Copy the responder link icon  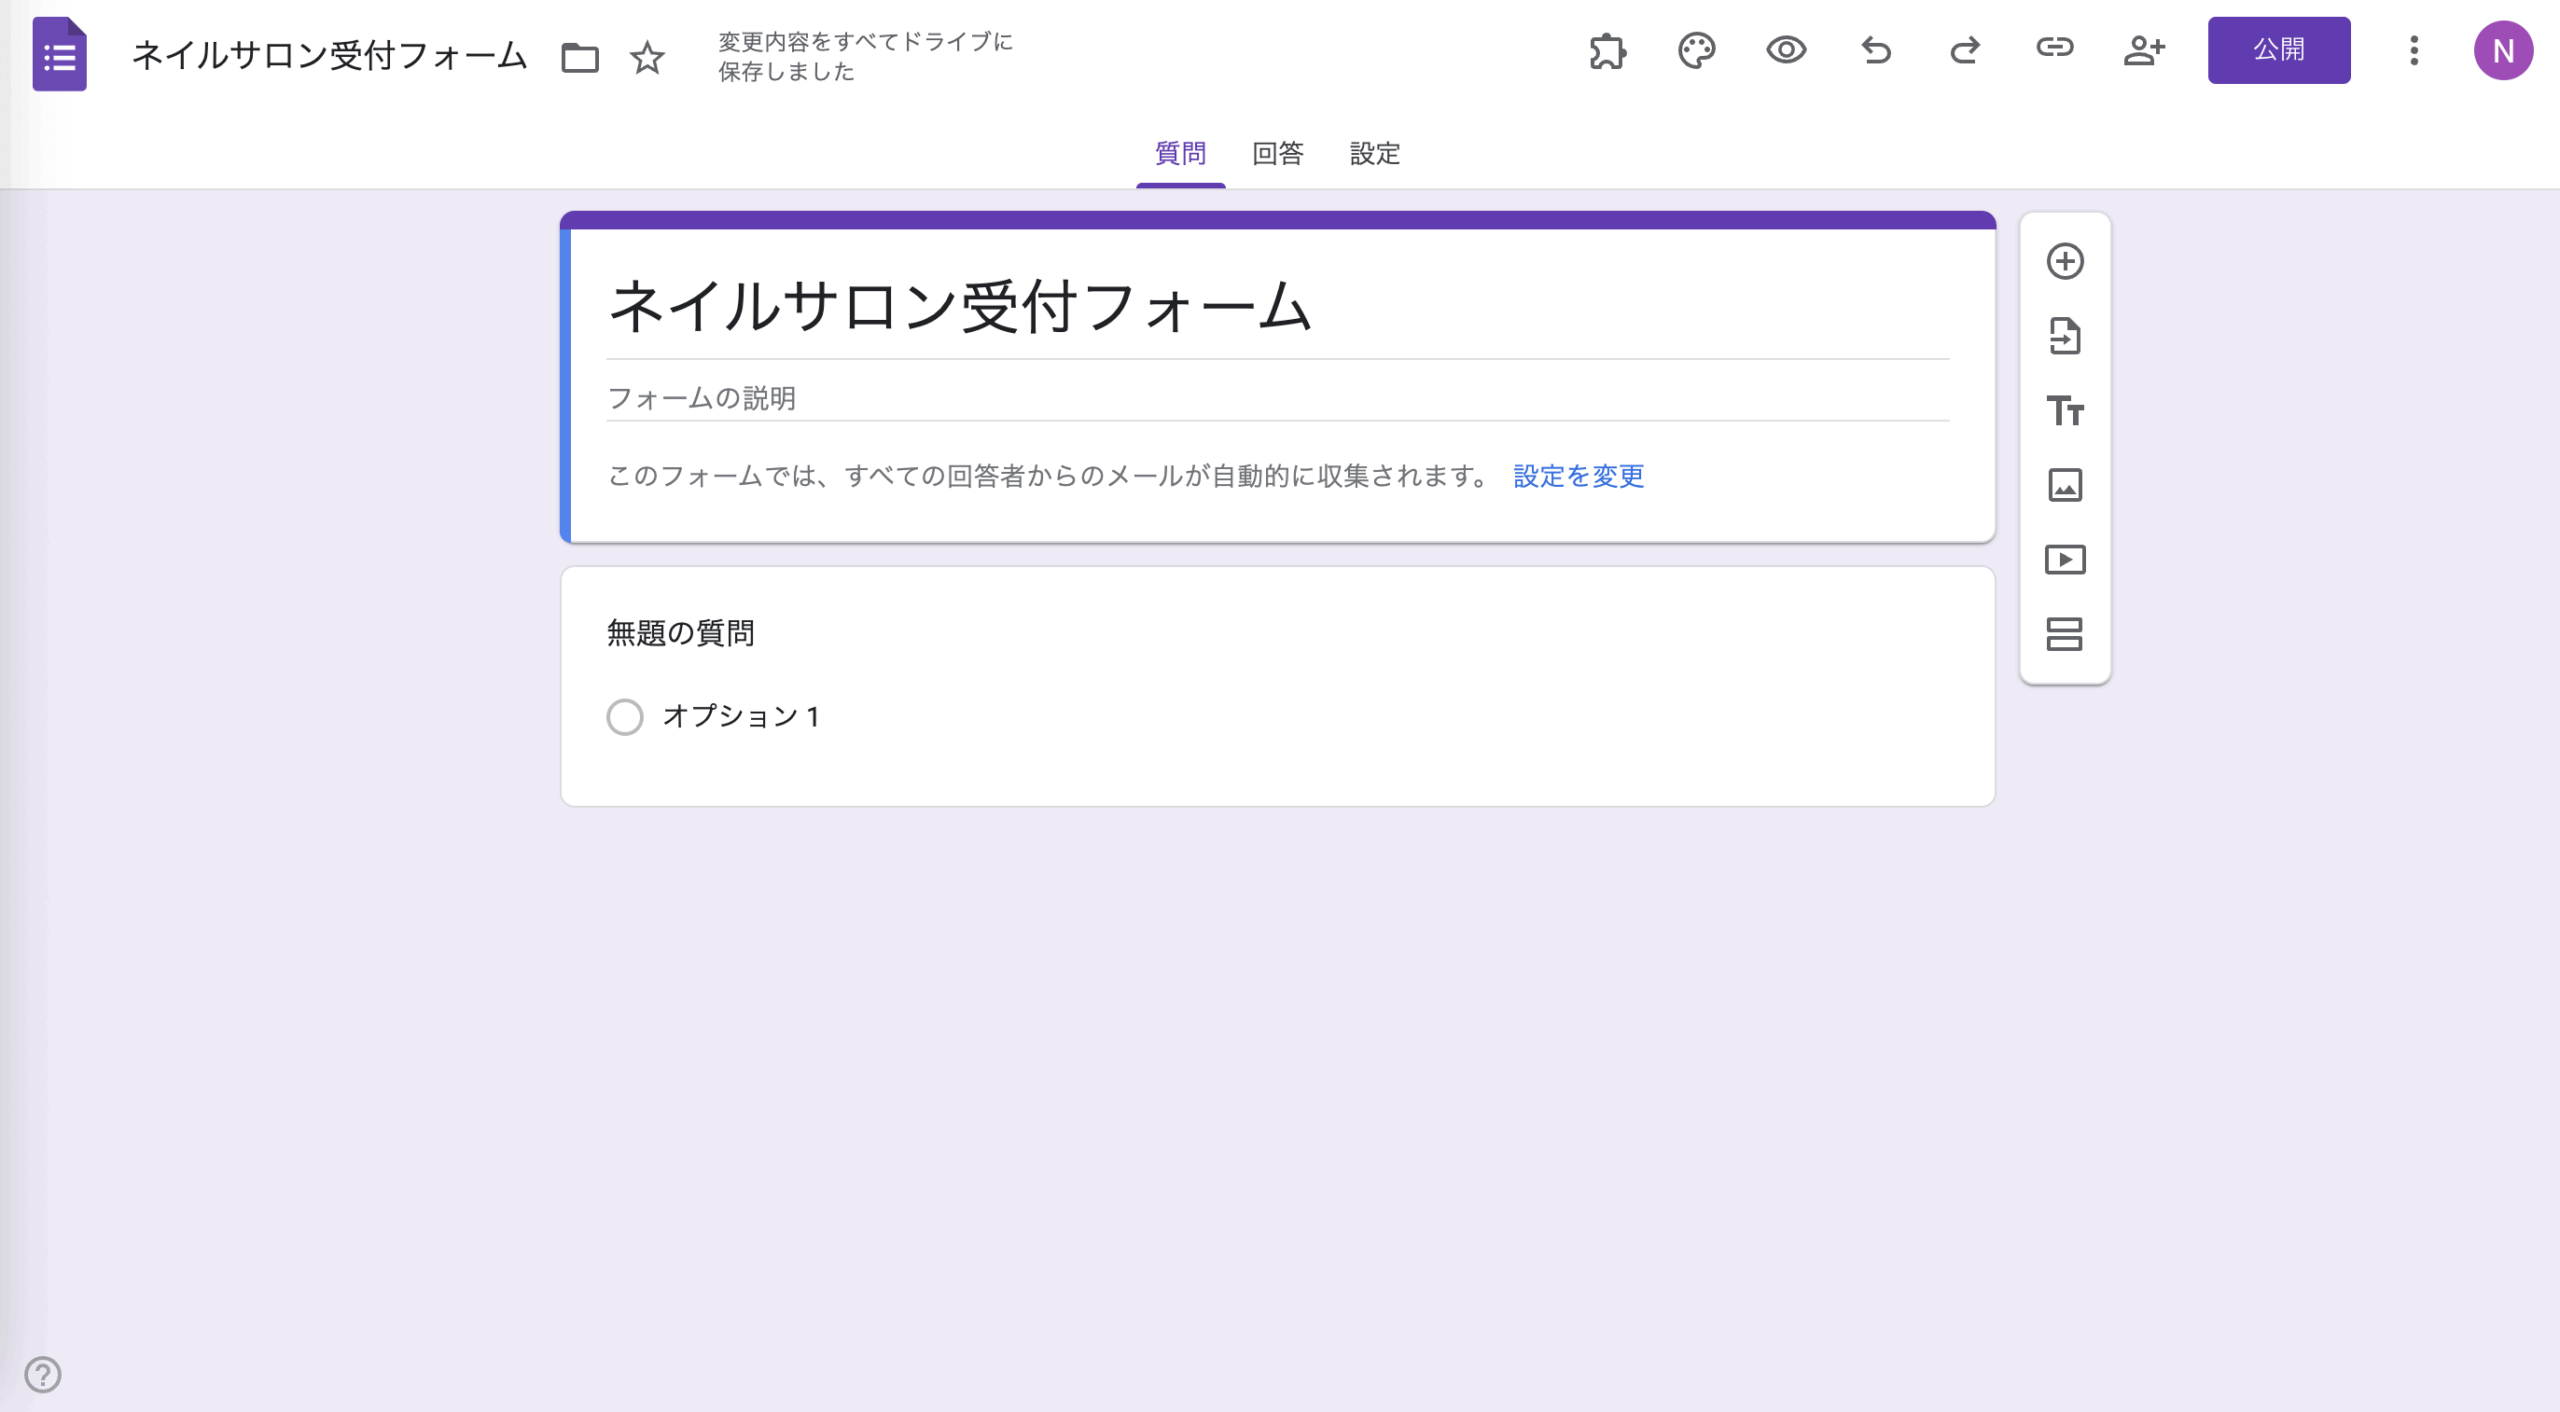(x=2055, y=48)
